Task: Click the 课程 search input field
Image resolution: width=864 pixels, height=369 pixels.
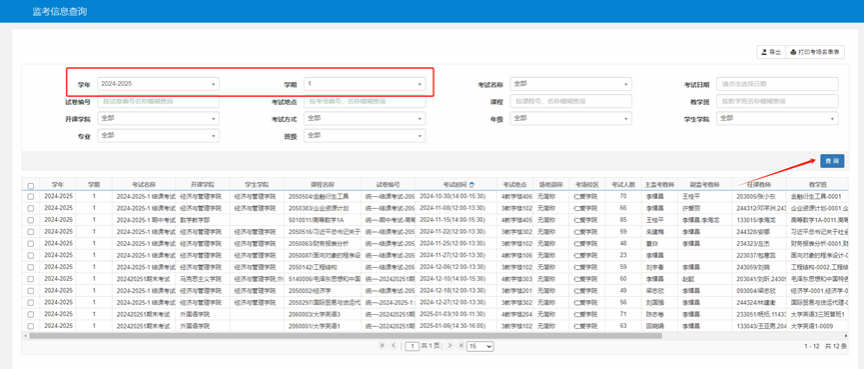Action: click(571, 101)
